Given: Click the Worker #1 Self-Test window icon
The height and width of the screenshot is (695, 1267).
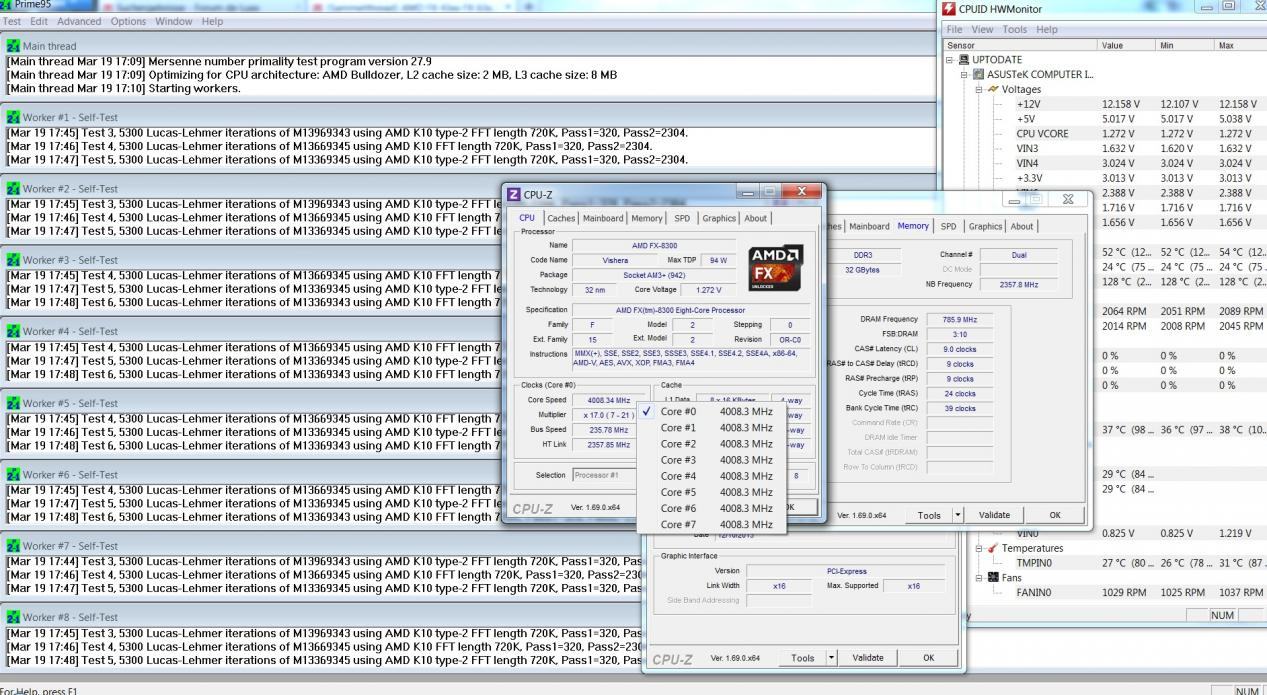Looking at the screenshot, I should click(13, 118).
